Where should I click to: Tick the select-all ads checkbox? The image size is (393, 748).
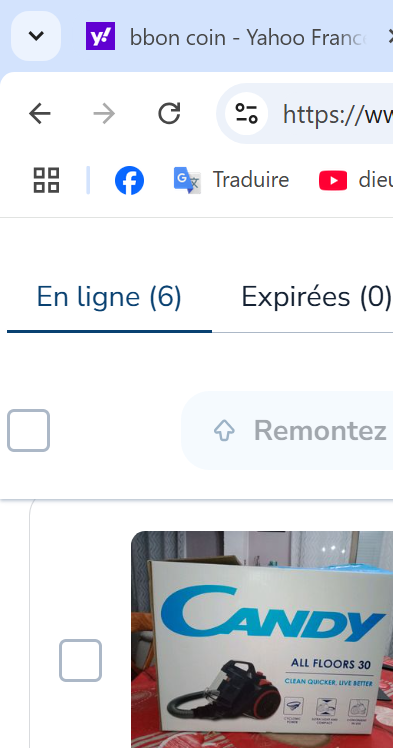click(29, 430)
